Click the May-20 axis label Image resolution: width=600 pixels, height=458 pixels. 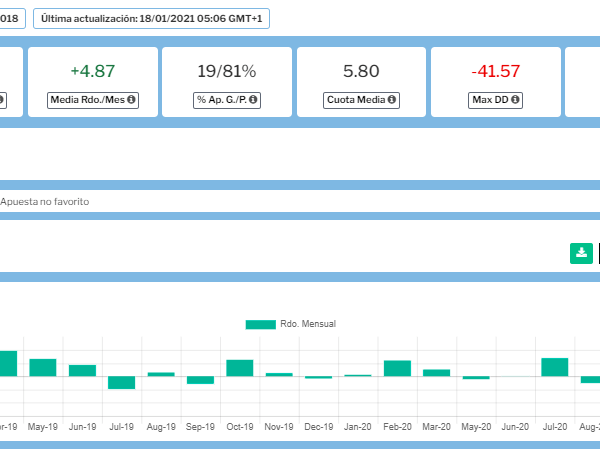coord(476,427)
